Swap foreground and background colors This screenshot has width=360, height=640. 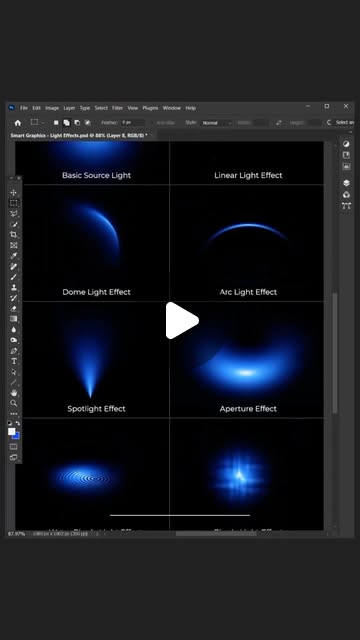pyautogui.click(x=18, y=423)
